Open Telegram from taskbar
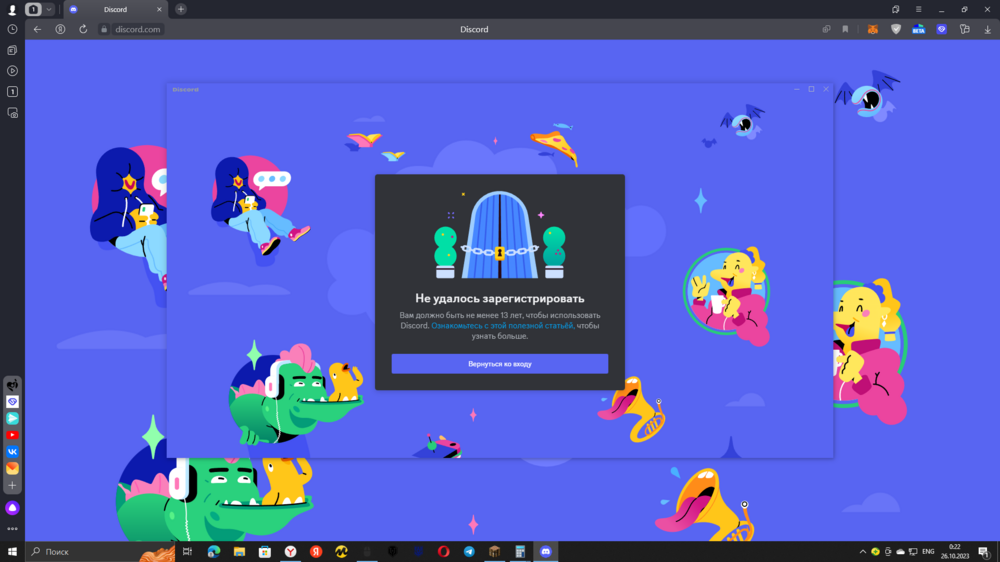The image size is (1000, 562). (469, 552)
